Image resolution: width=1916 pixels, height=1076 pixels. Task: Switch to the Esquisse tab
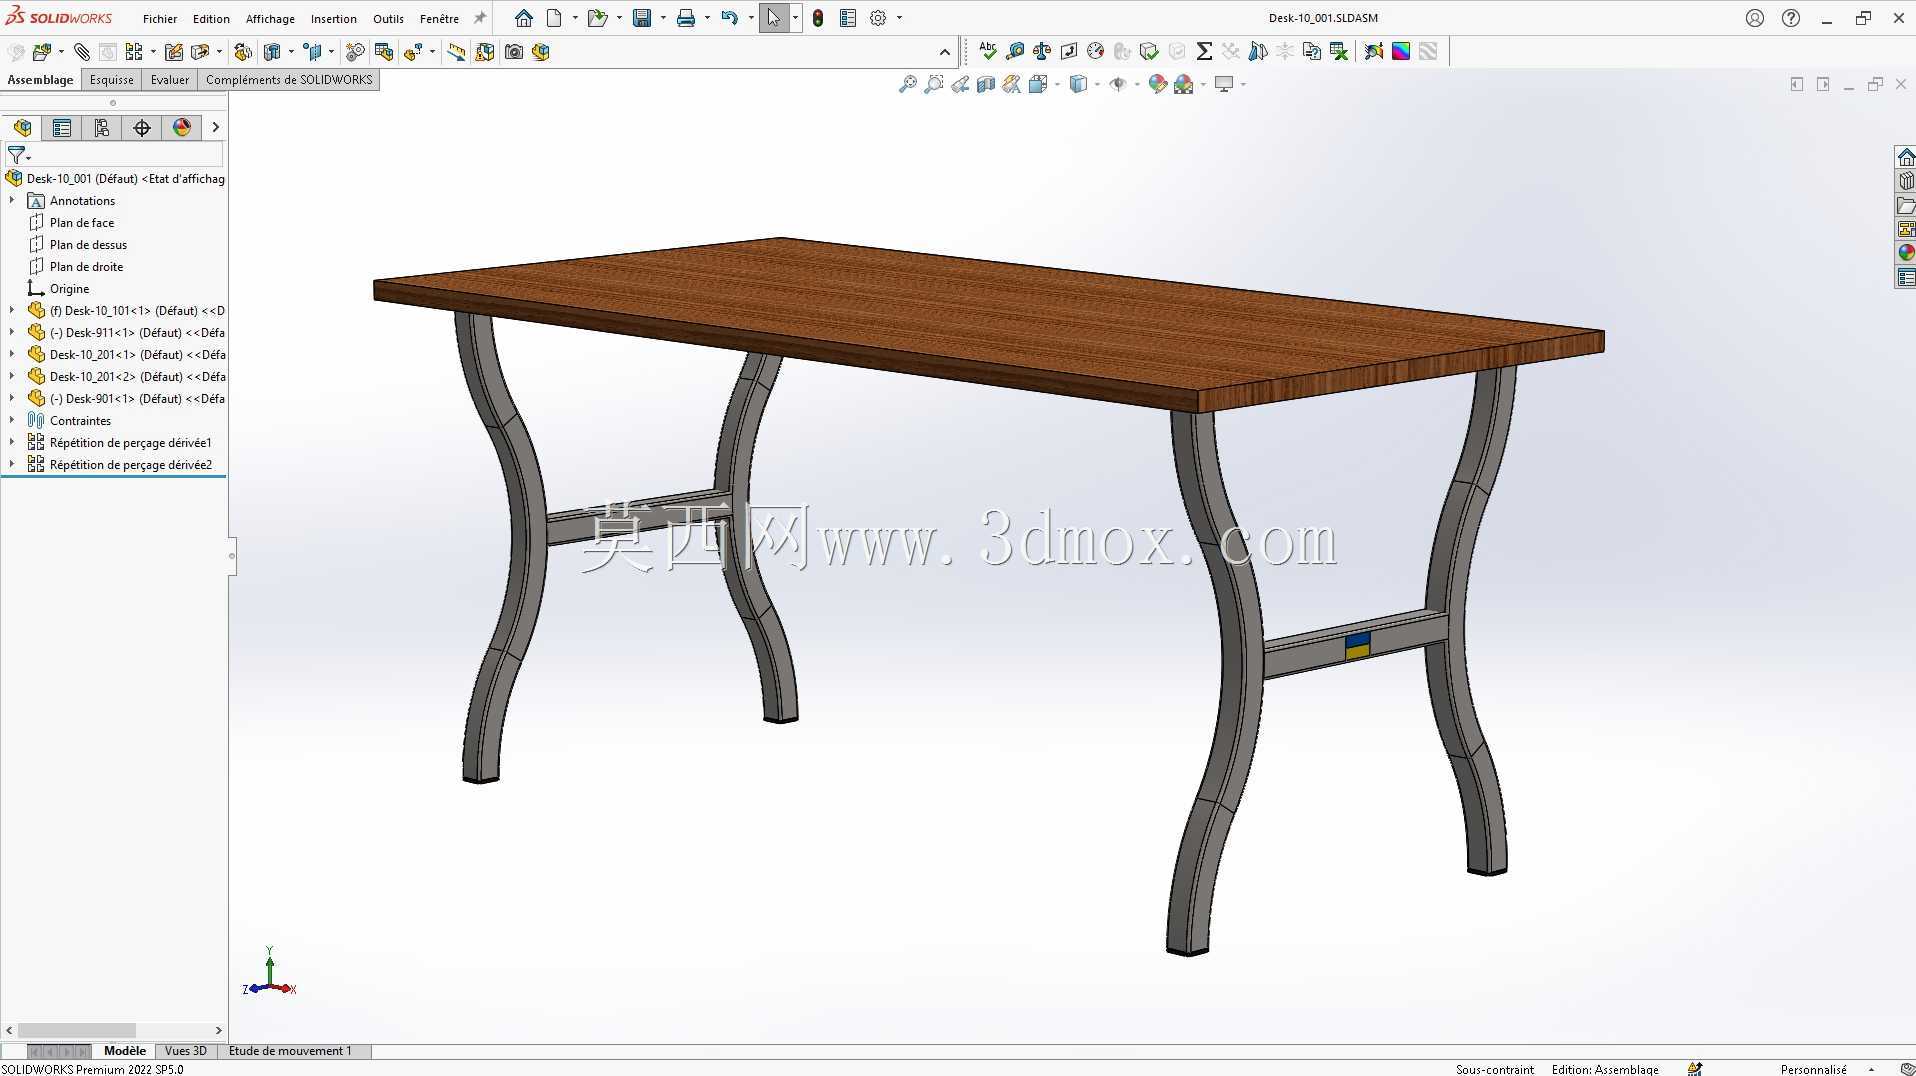(x=111, y=80)
